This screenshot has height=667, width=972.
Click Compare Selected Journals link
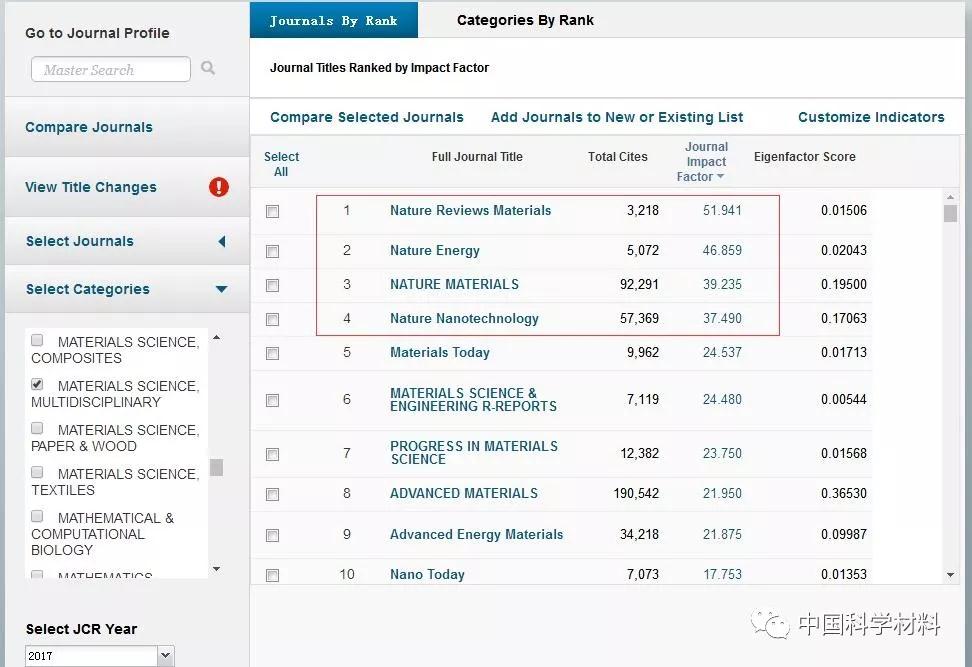point(367,117)
